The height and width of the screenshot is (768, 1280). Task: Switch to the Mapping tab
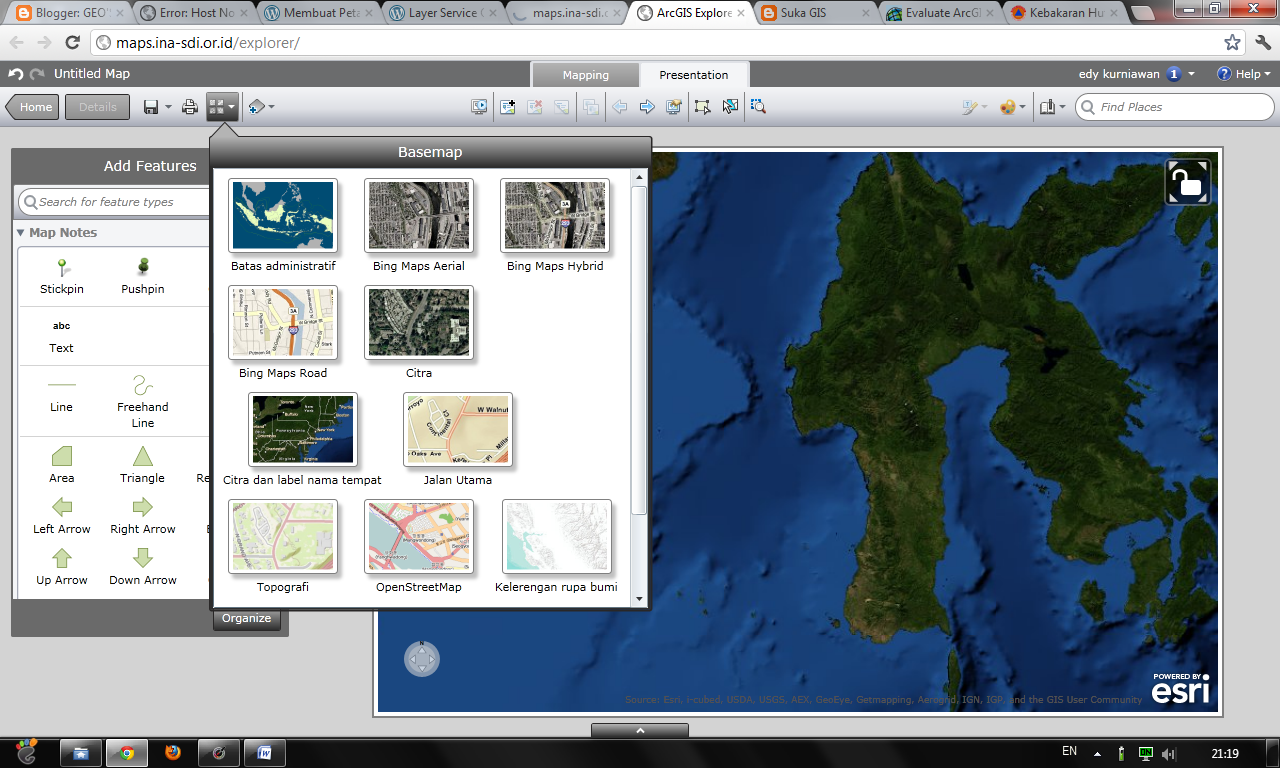click(x=585, y=74)
